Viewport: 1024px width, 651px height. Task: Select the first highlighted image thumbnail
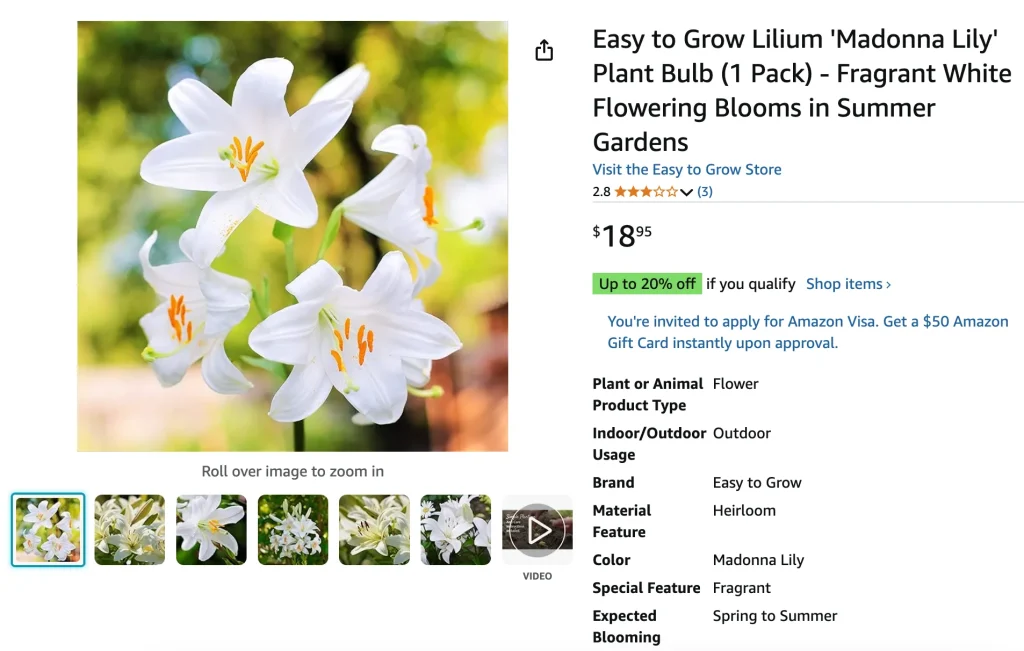pos(48,530)
